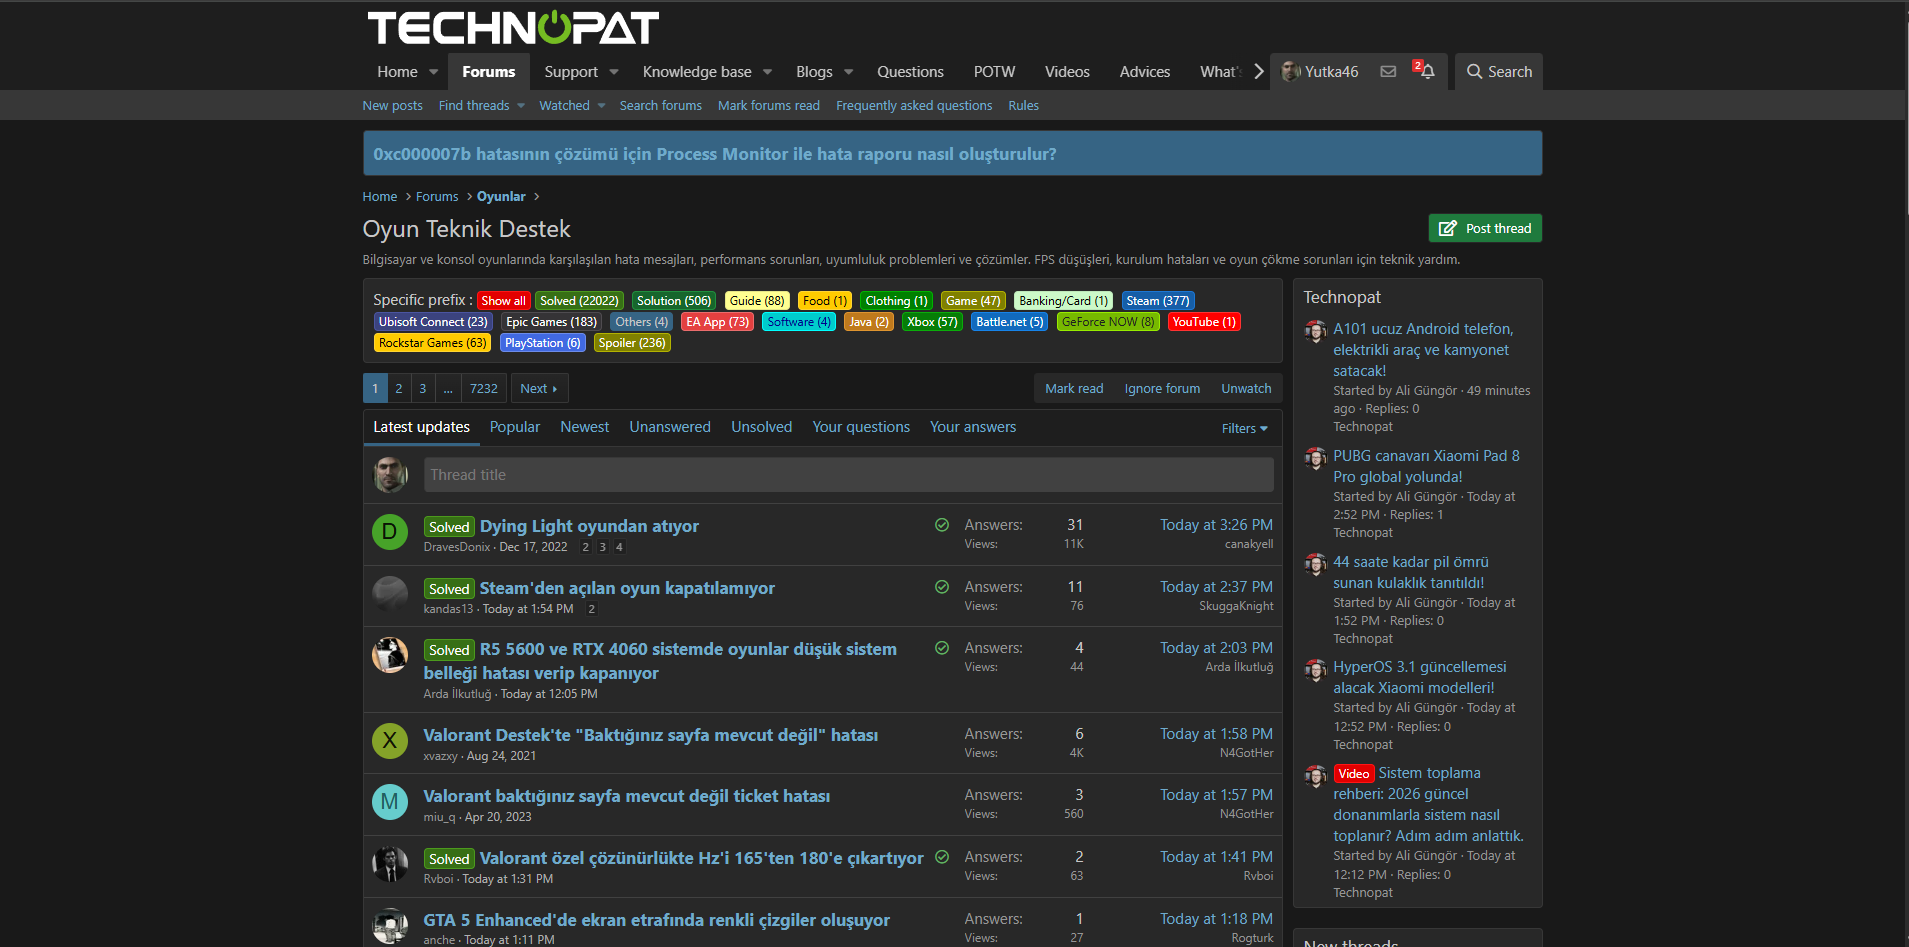Select the Show all prefix filter
Image resolution: width=1909 pixels, height=947 pixels.
pyautogui.click(x=503, y=301)
